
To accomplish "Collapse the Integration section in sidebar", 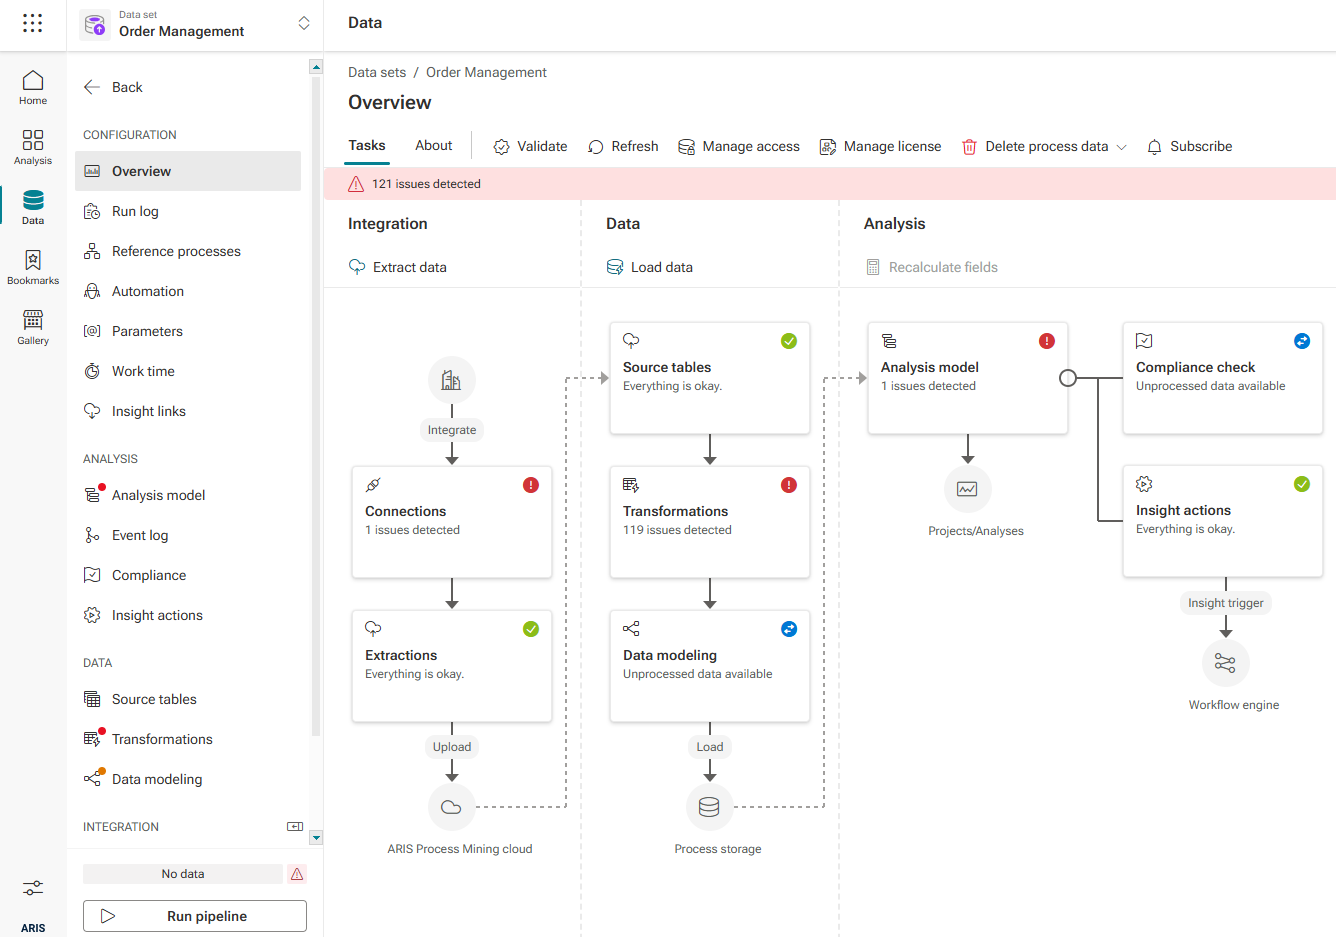I will coord(295,827).
